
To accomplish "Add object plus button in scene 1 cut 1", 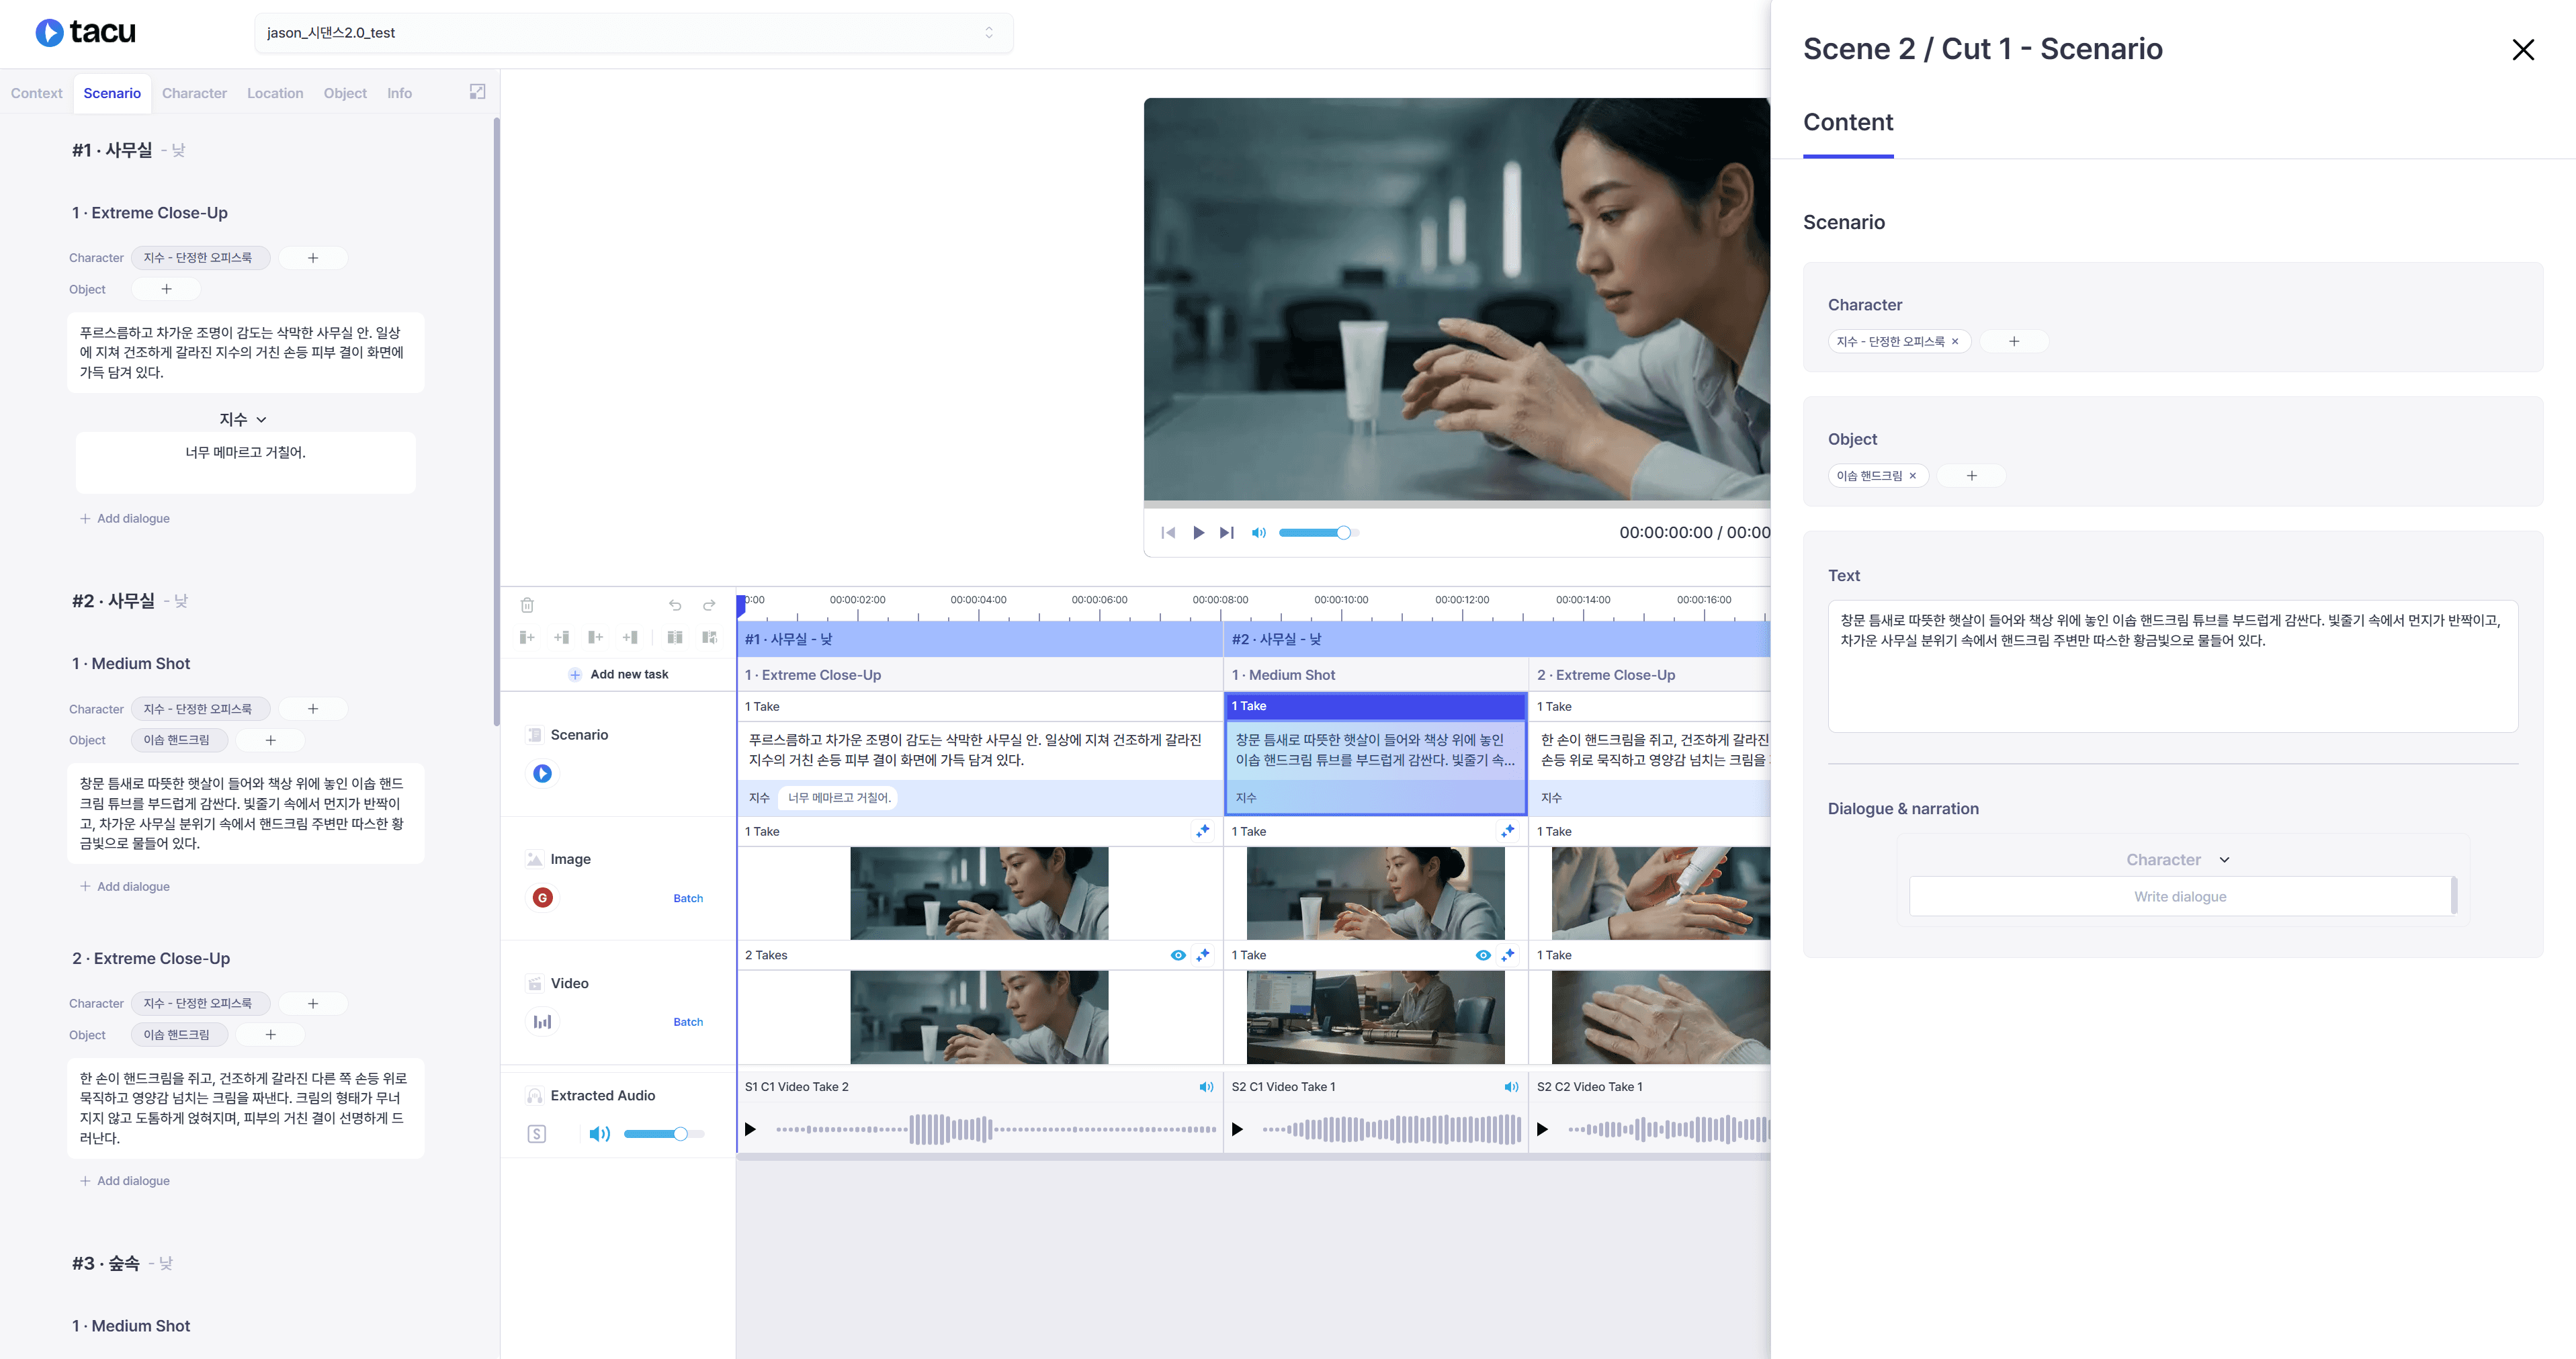I will click(167, 289).
